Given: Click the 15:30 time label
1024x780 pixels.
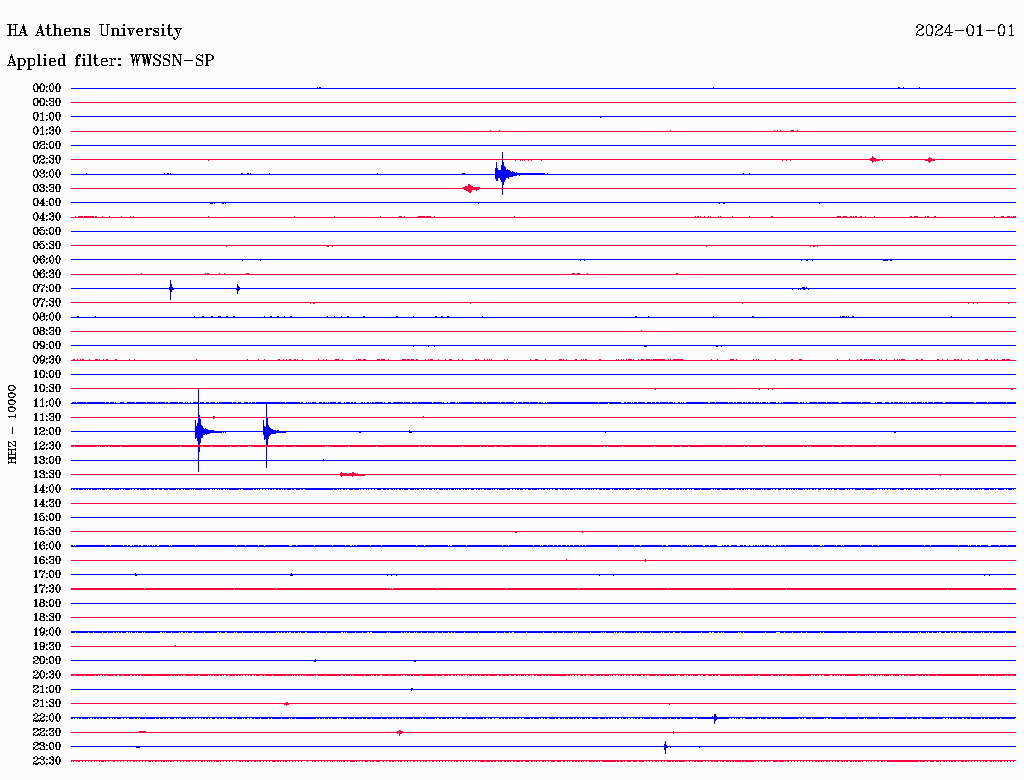Looking at the screenshot, I should point(47,532).
